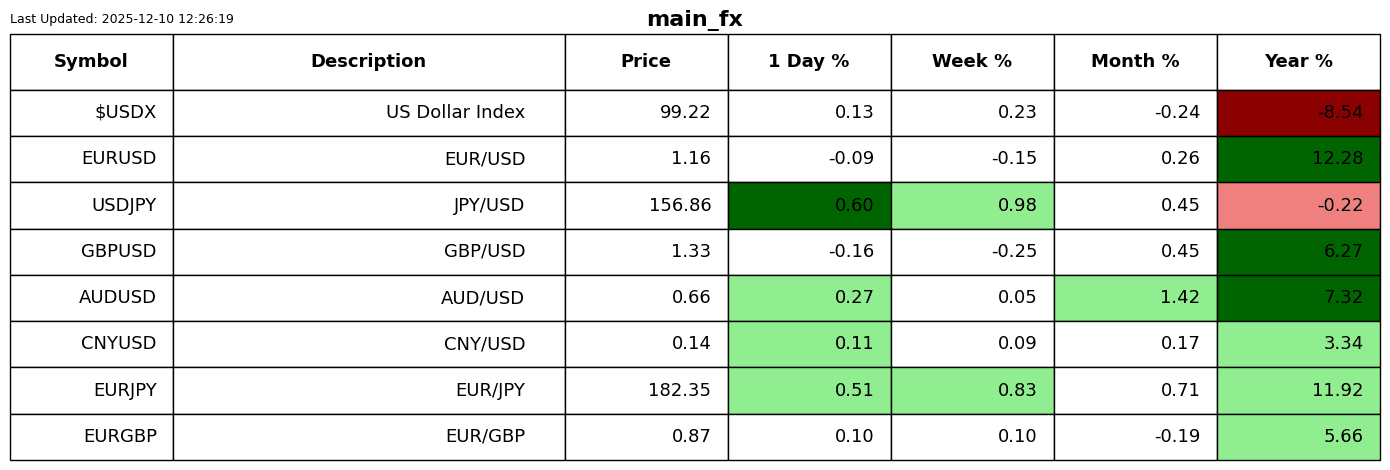Click the Month % column header
Viewport: 1390px width, 470px height.
coord(1135,62)
